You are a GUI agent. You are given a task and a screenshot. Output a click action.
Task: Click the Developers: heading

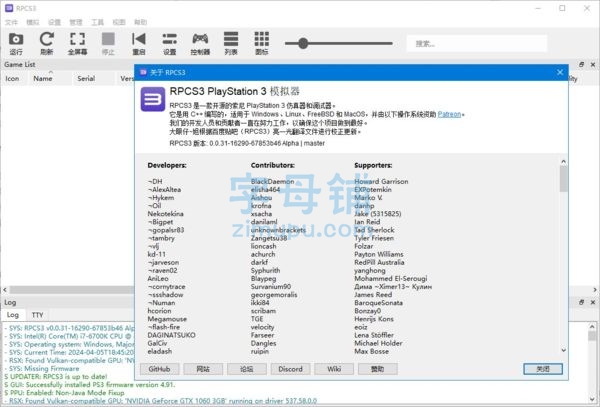point(167,165)
